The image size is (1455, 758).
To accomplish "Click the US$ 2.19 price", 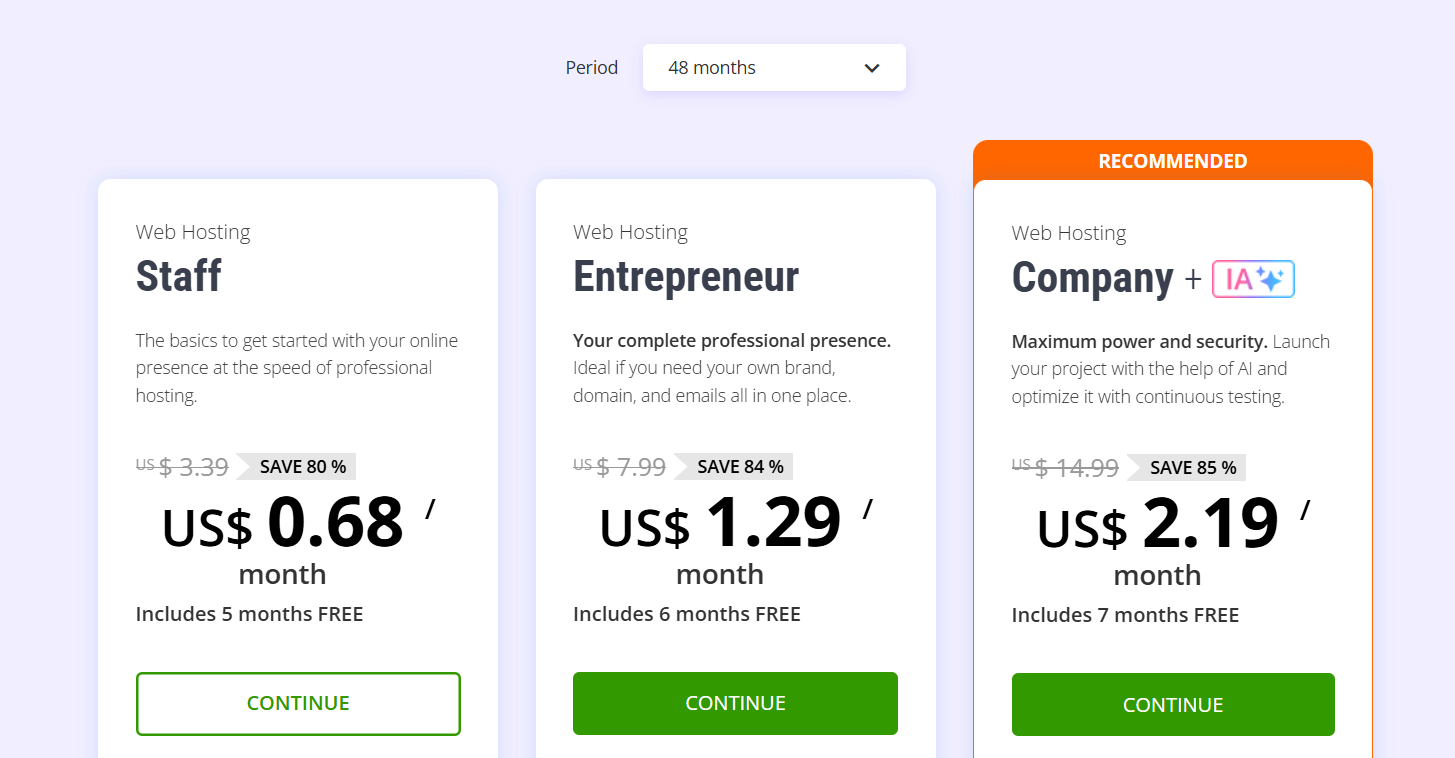I will [x=1158, y=525].
